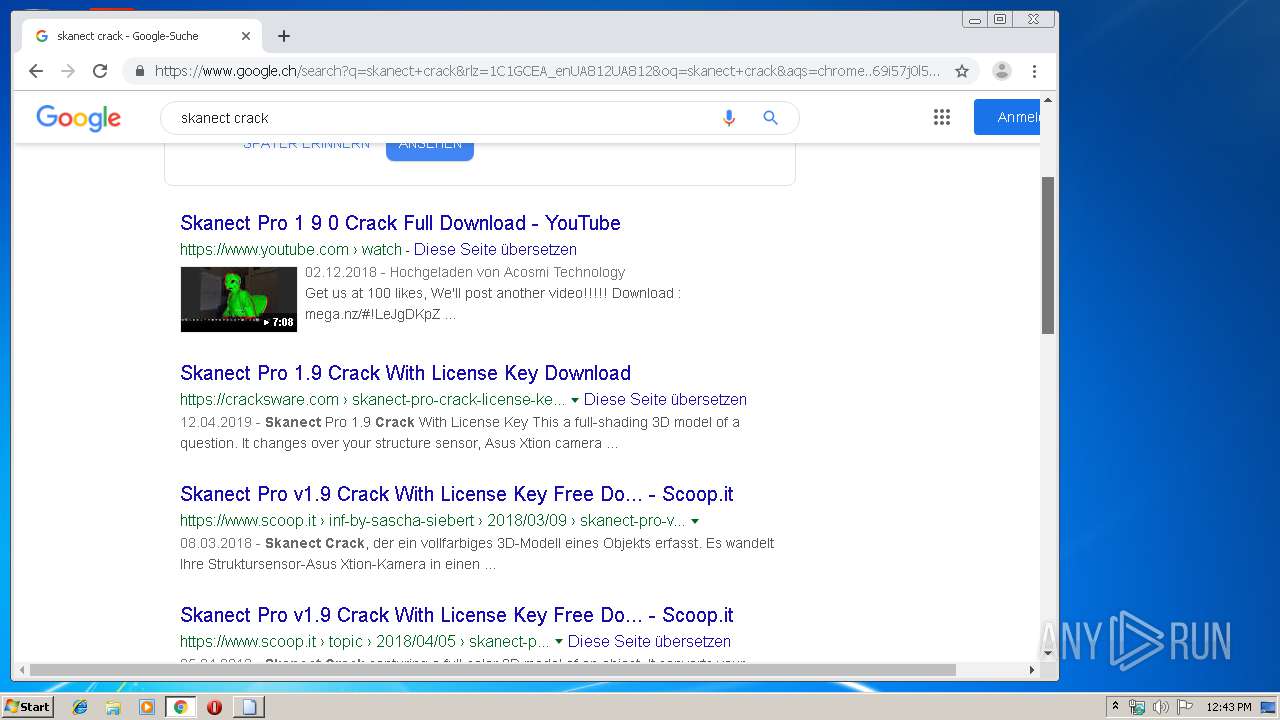
Task: Click the network tray icon
Action: coord(1137,707)
